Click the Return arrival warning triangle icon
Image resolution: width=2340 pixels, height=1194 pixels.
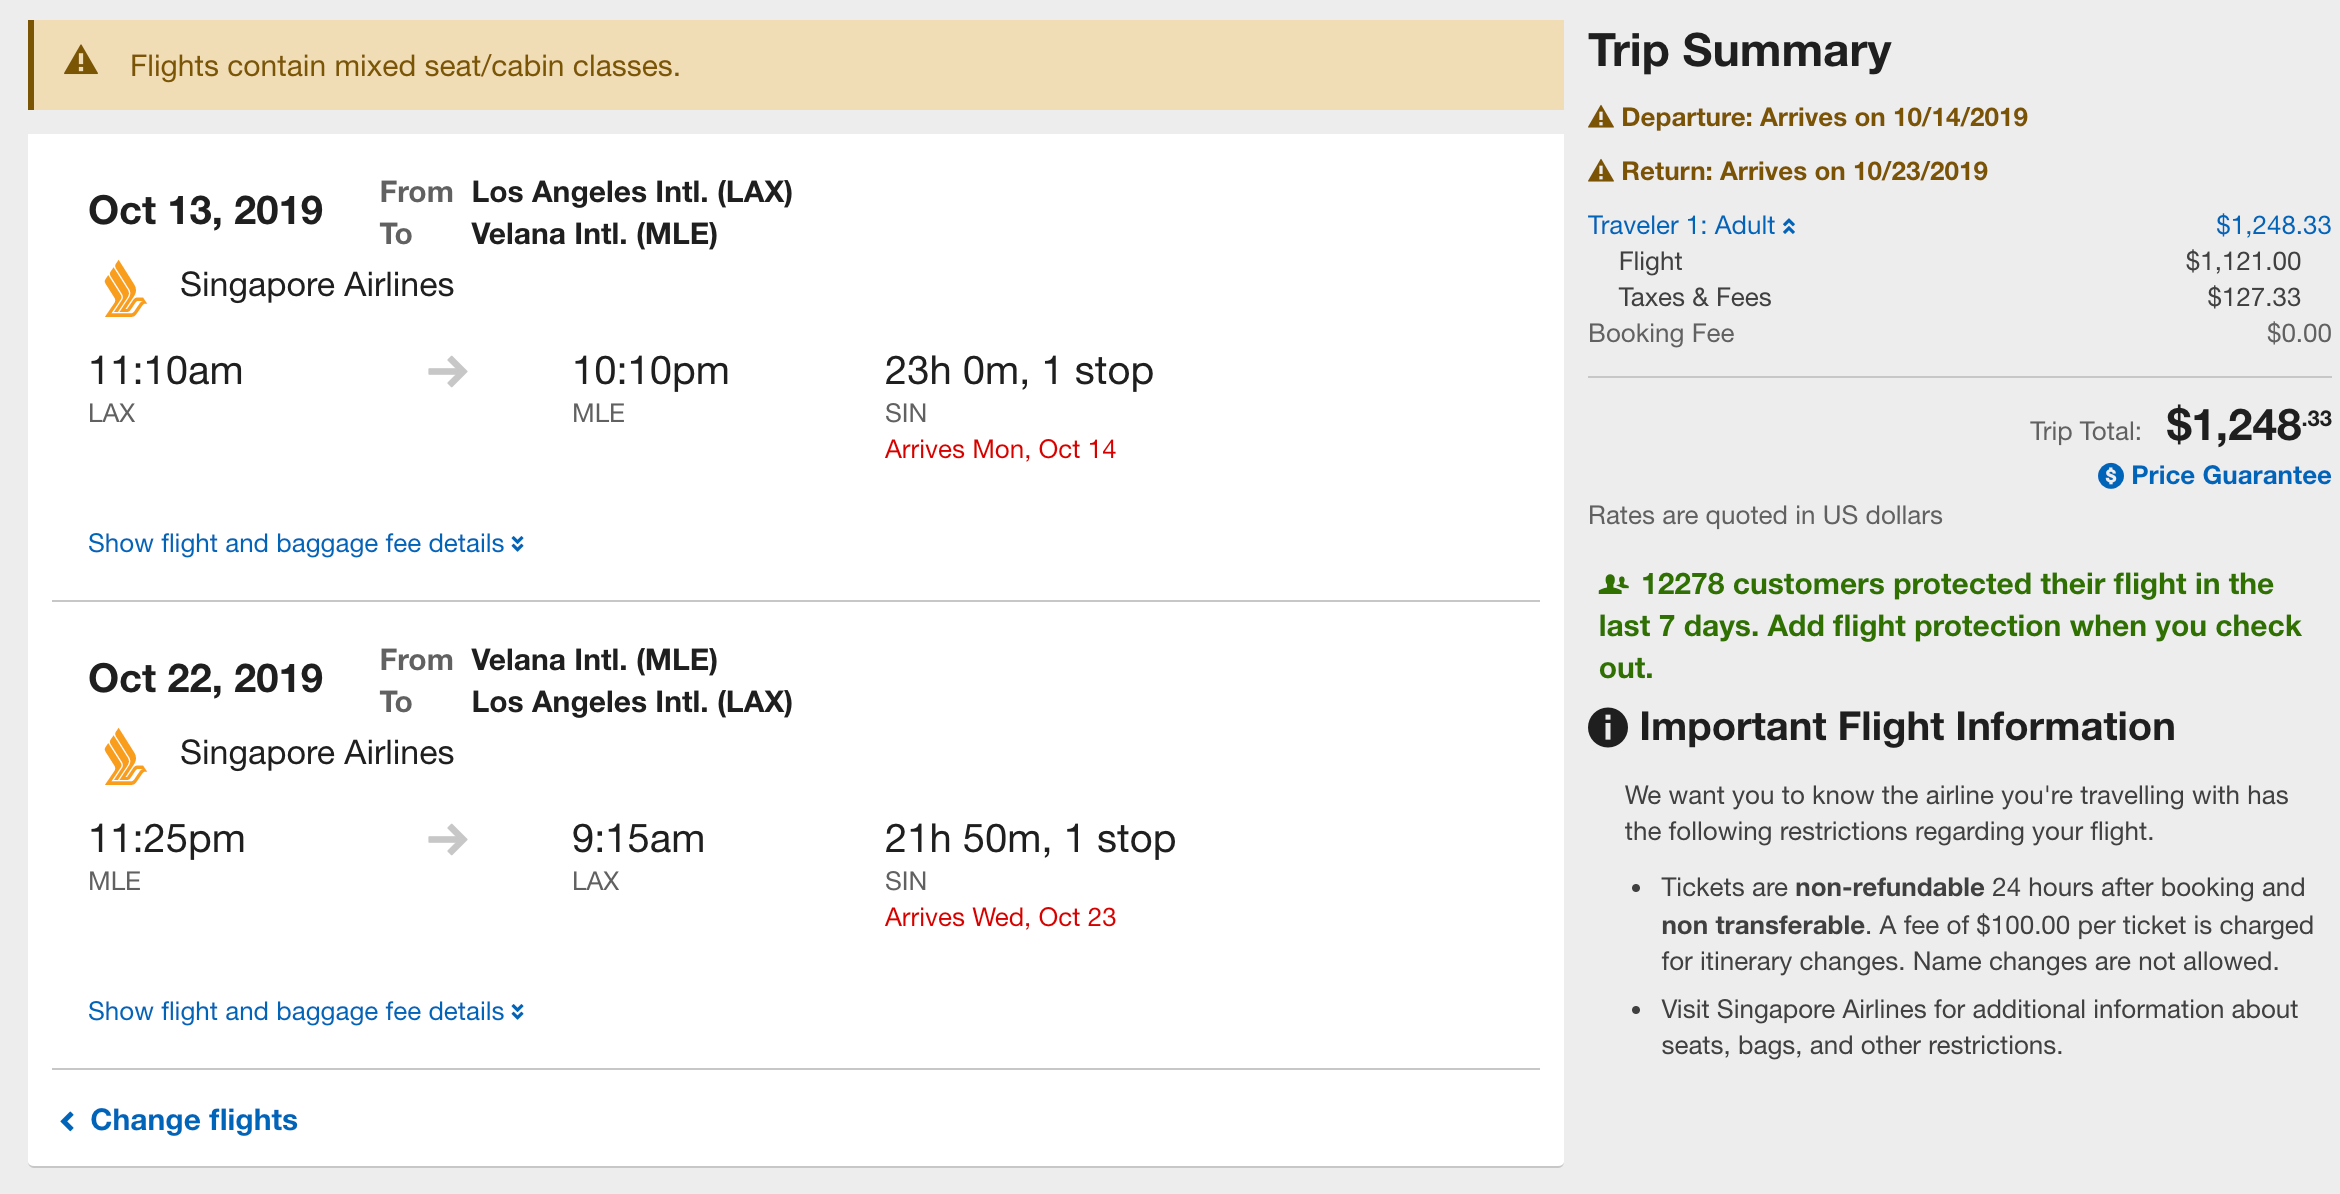tap(1601, 172)
